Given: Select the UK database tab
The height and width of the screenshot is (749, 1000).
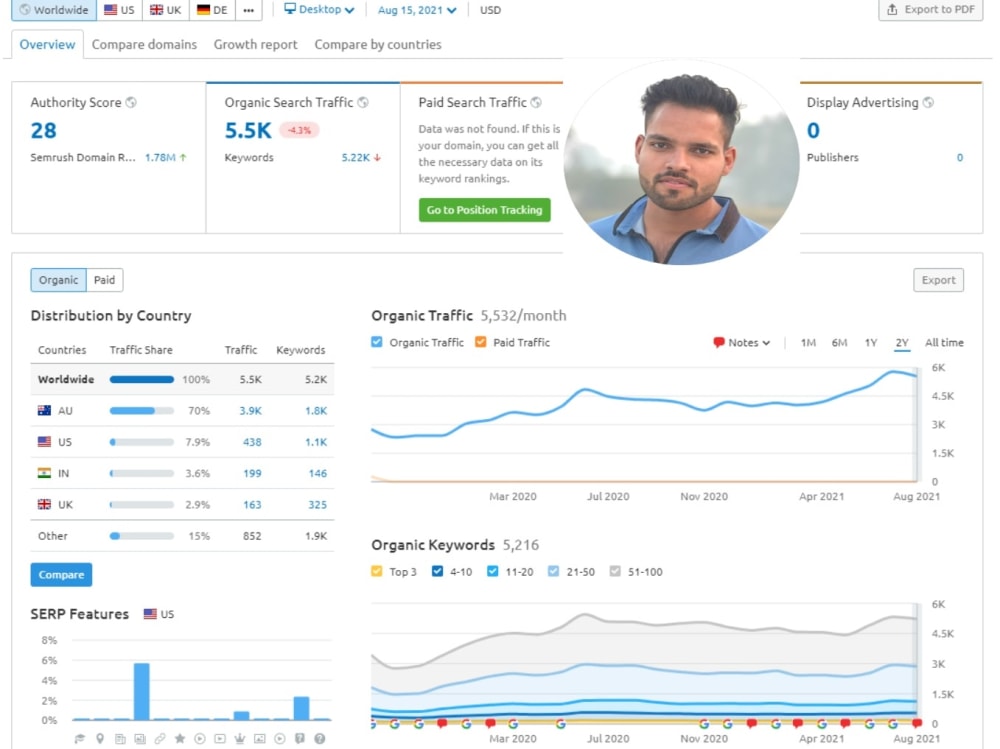Looking at the screenshot, I should [166, 10].
